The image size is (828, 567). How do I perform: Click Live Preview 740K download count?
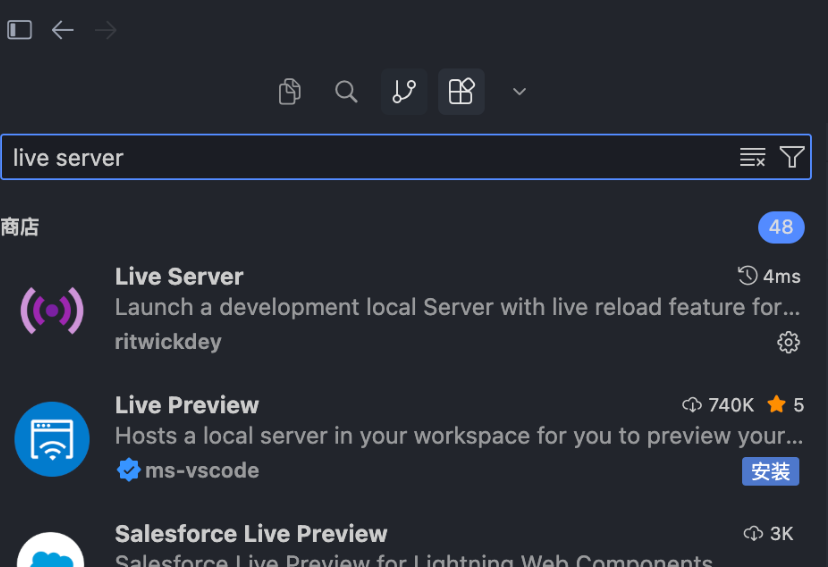click(x=718, y=405)
